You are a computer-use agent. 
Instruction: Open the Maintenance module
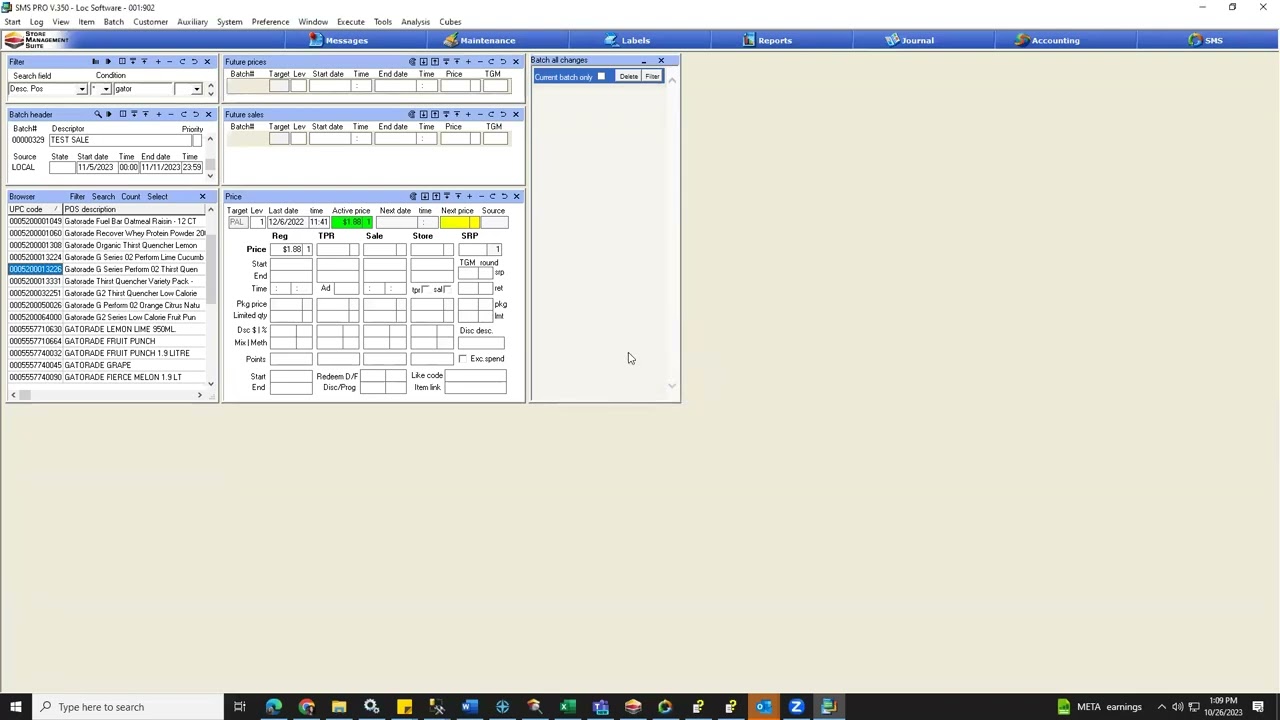click(x=480, y=40)
